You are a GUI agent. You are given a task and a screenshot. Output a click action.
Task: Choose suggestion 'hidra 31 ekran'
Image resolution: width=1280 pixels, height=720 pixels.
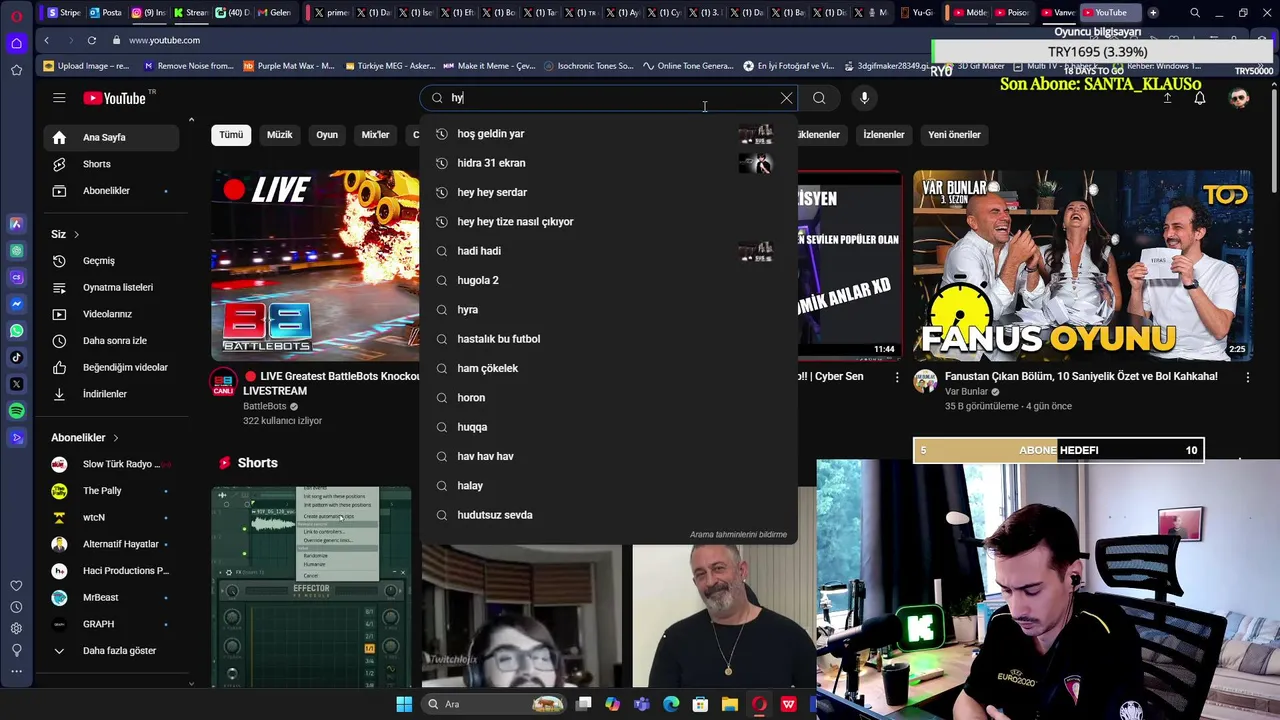tap(608, 163)
